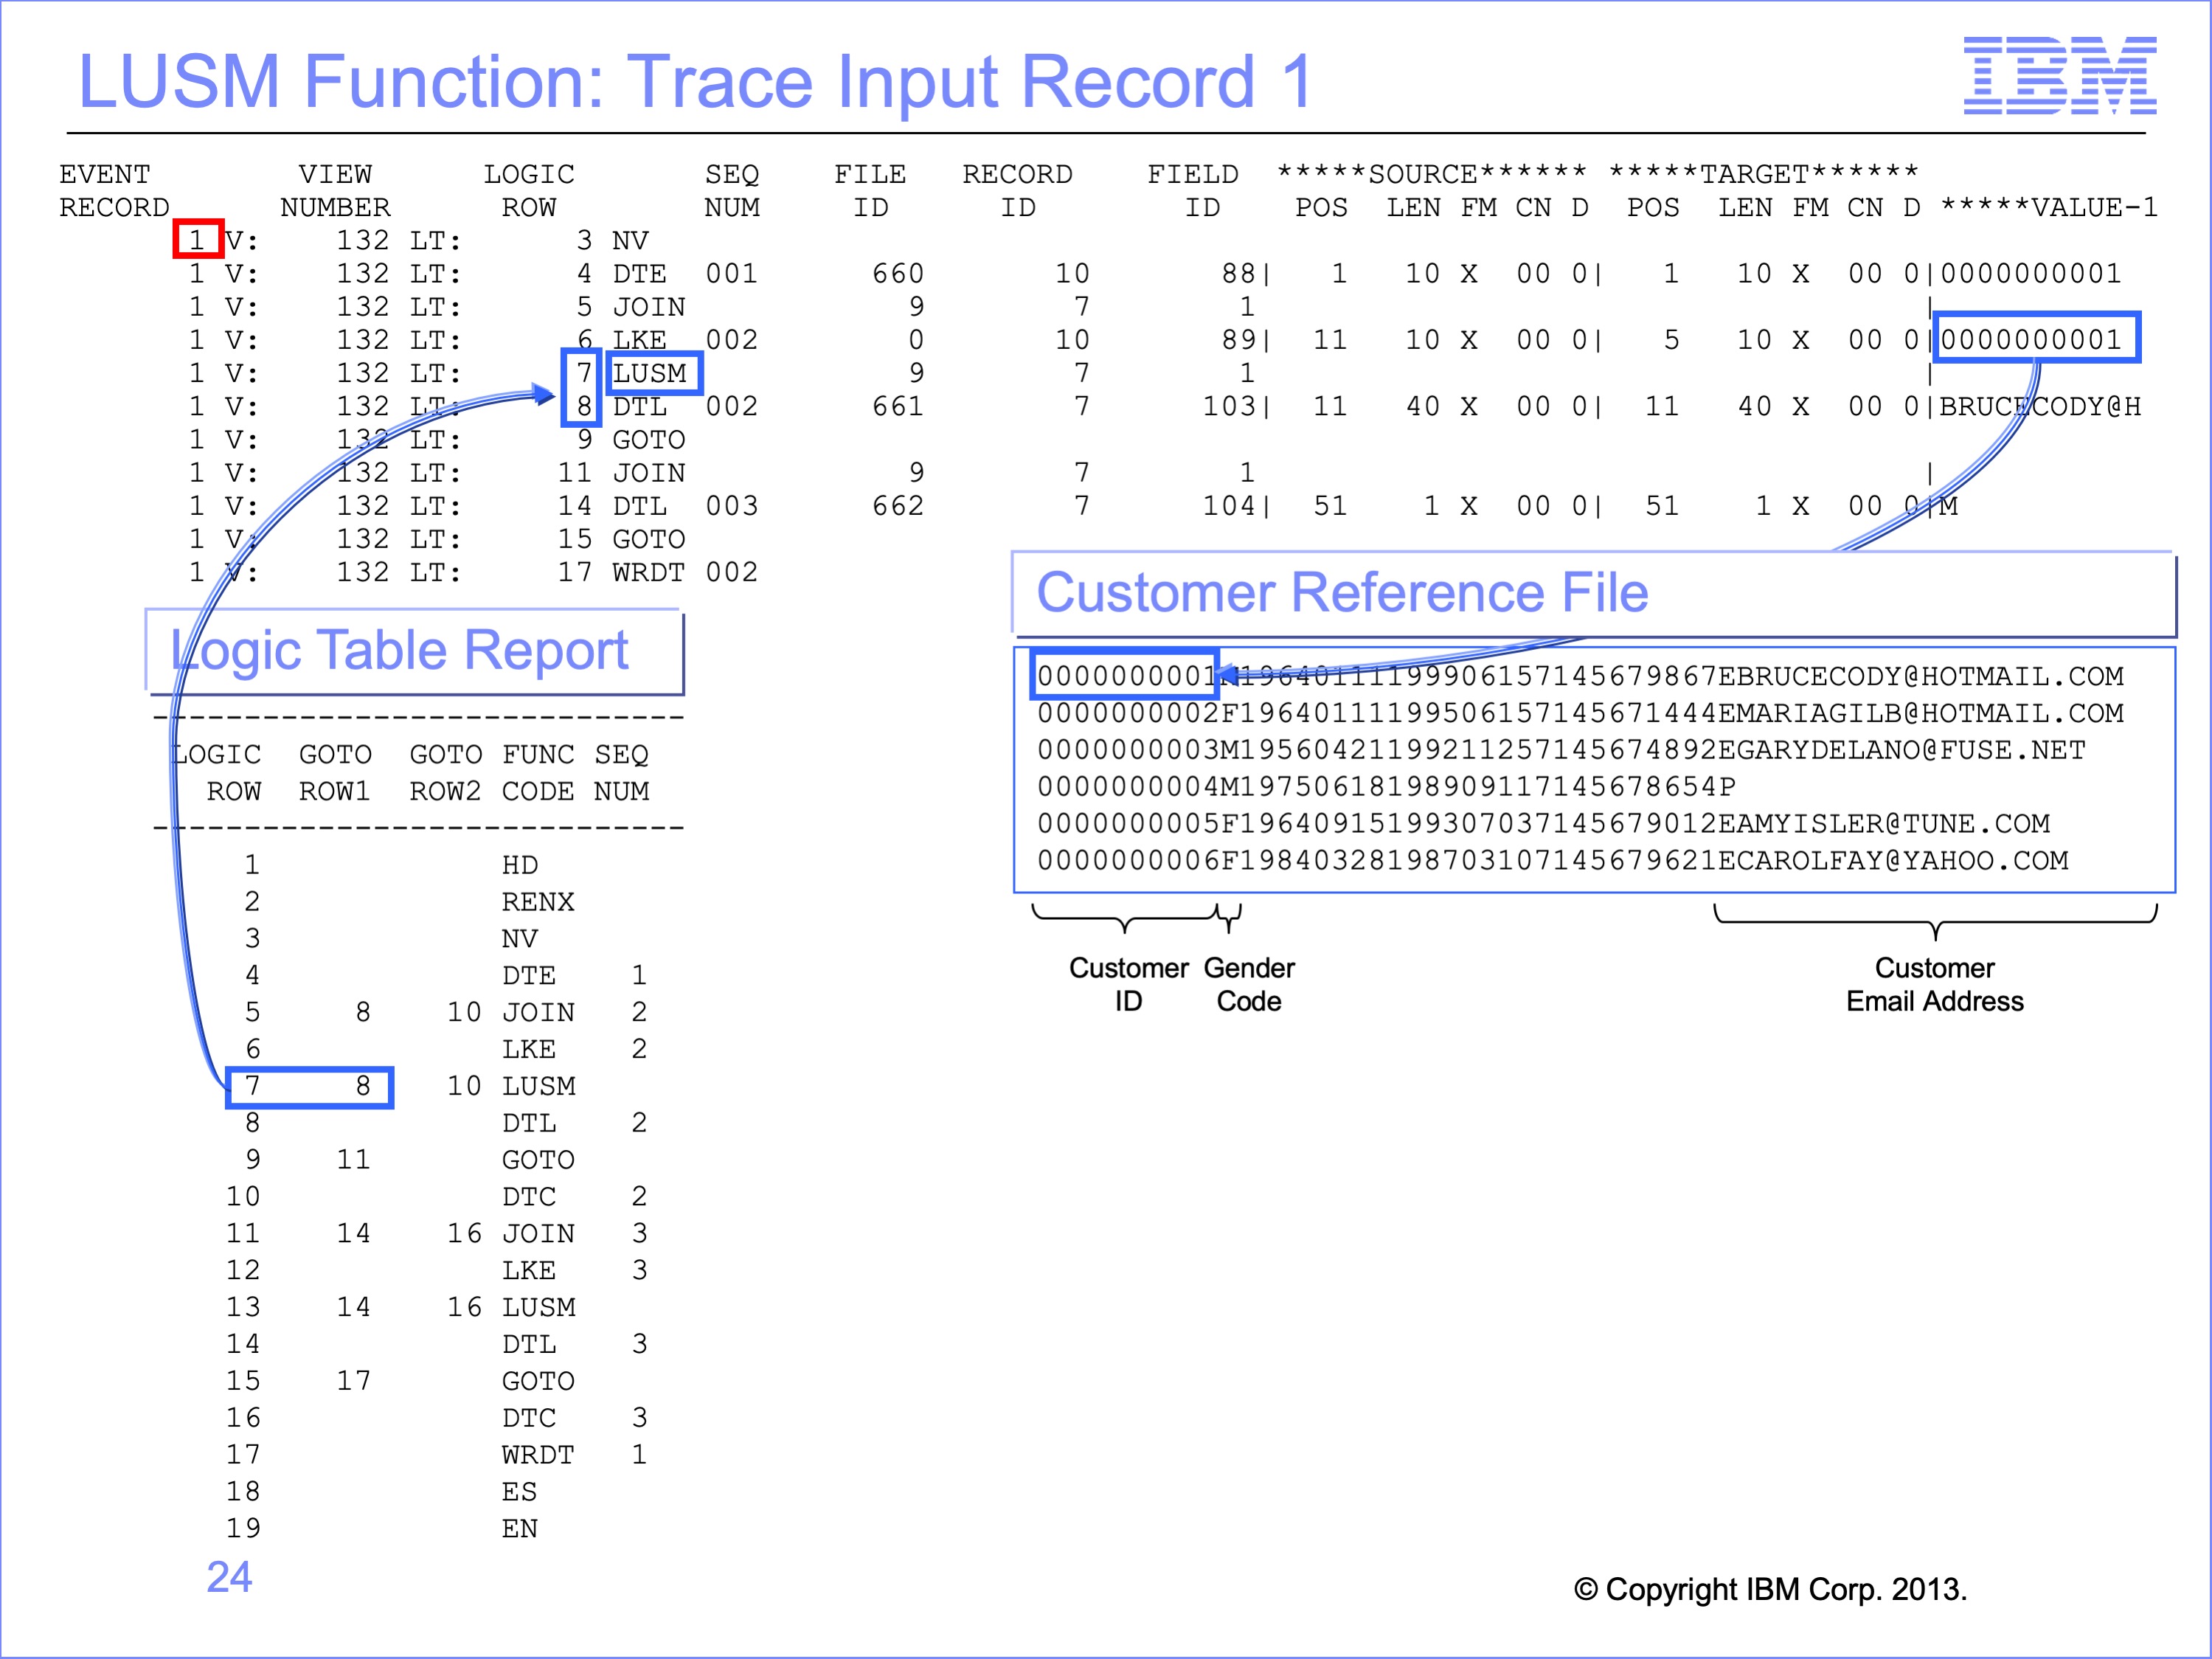Image resolution: width=2212 pixels, height=1659 pixels.
Task: Click JOIN in Logic Table row 11
Action: pyautogui.click(x=538, y=1234)
